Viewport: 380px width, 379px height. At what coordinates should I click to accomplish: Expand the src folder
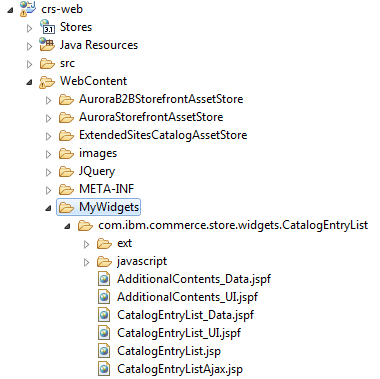coord(30,64)
